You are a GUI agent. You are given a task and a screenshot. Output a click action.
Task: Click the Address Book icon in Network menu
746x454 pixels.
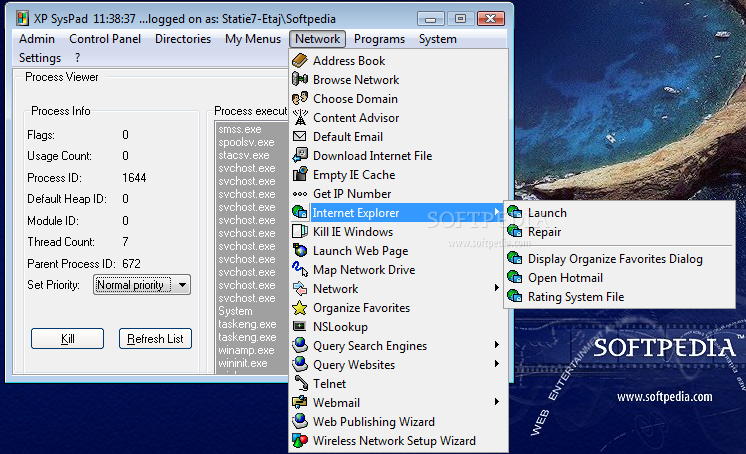(300, 60)
